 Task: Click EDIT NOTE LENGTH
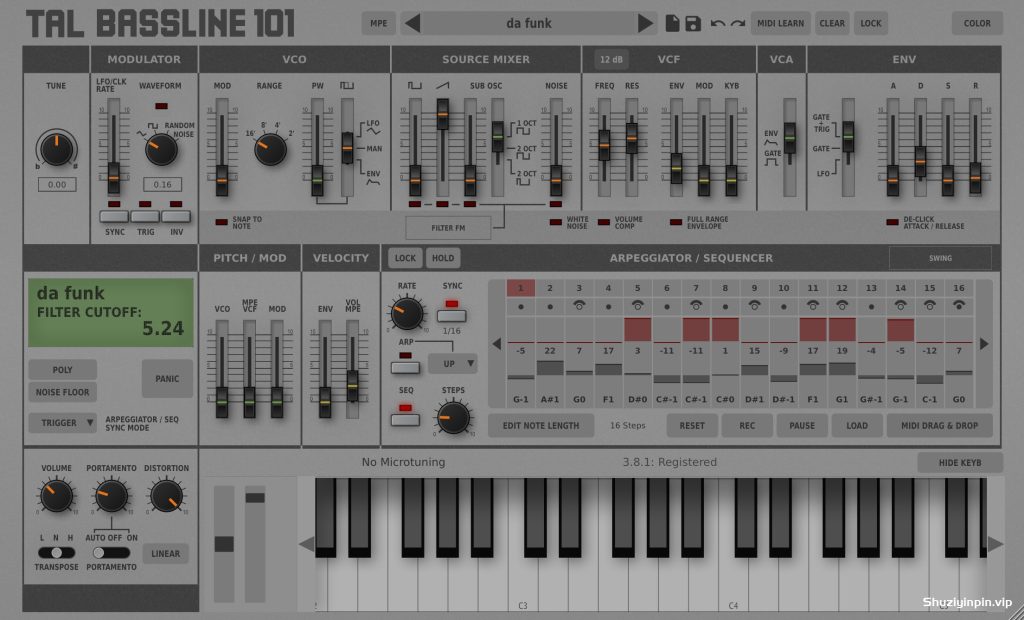(x=541, y=425)
